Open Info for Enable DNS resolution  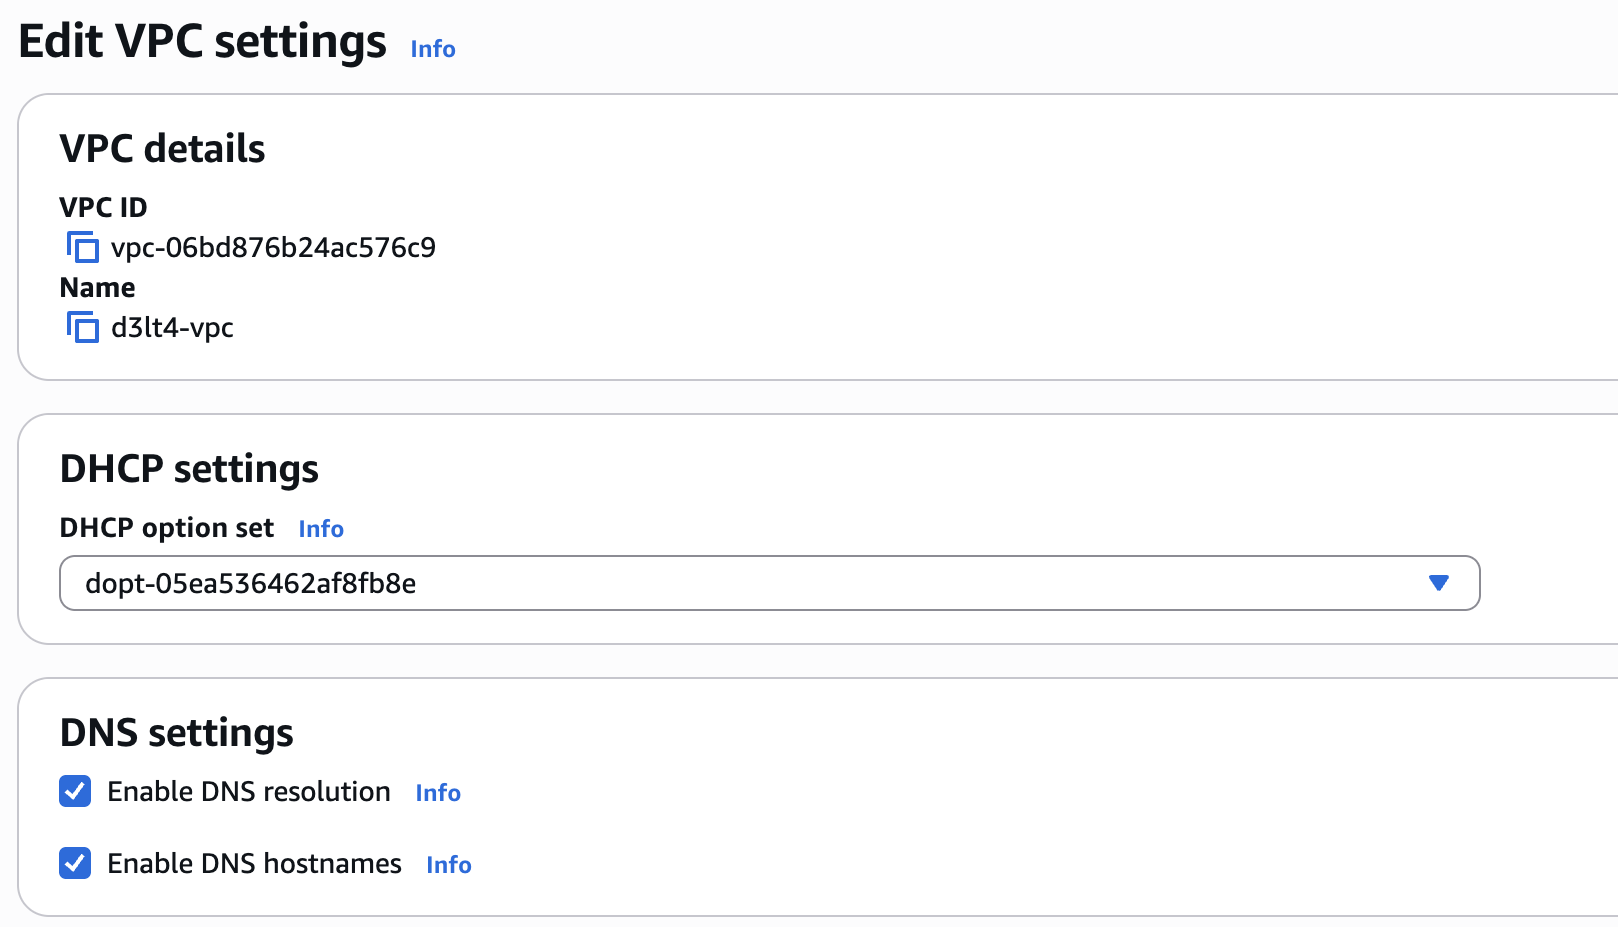[x=437, y=793]
